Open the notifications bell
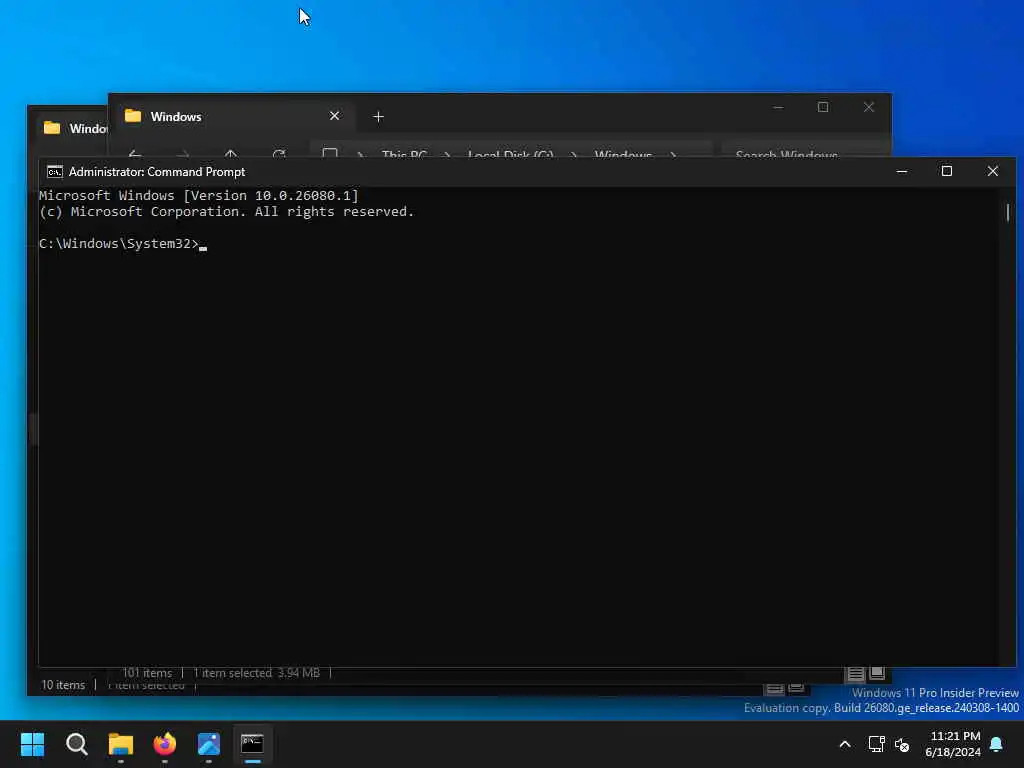 [x=997, y=744]
